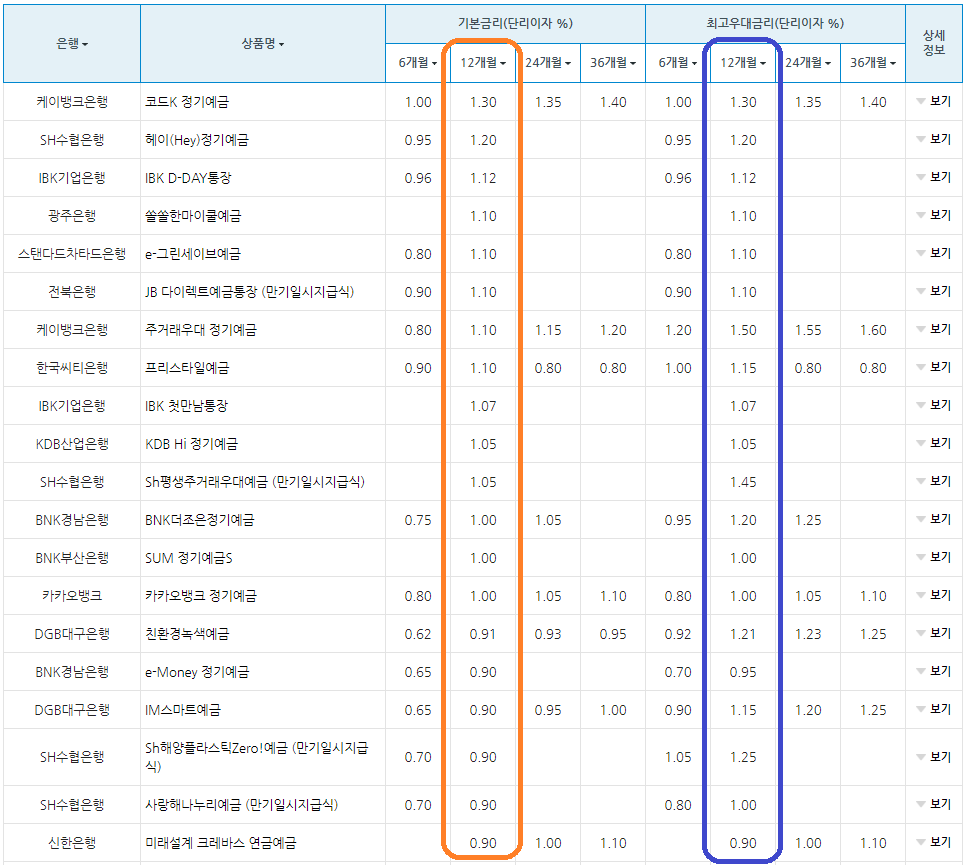The width and height of the screenshot is (968, 865).
Task: Click the 기본금리(단리이자 %) group header
Action: [x=515, y=23]
